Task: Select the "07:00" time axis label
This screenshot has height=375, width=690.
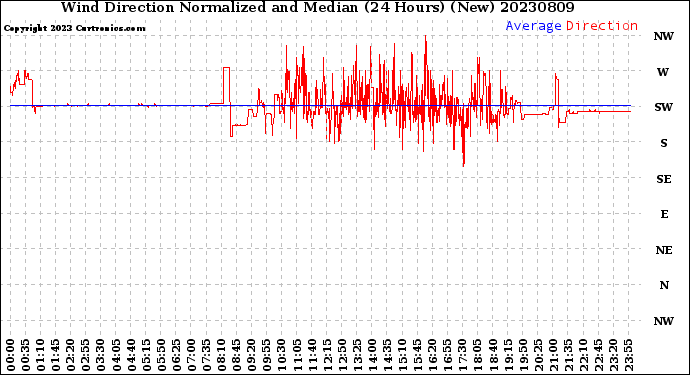Action: point(191,355)
